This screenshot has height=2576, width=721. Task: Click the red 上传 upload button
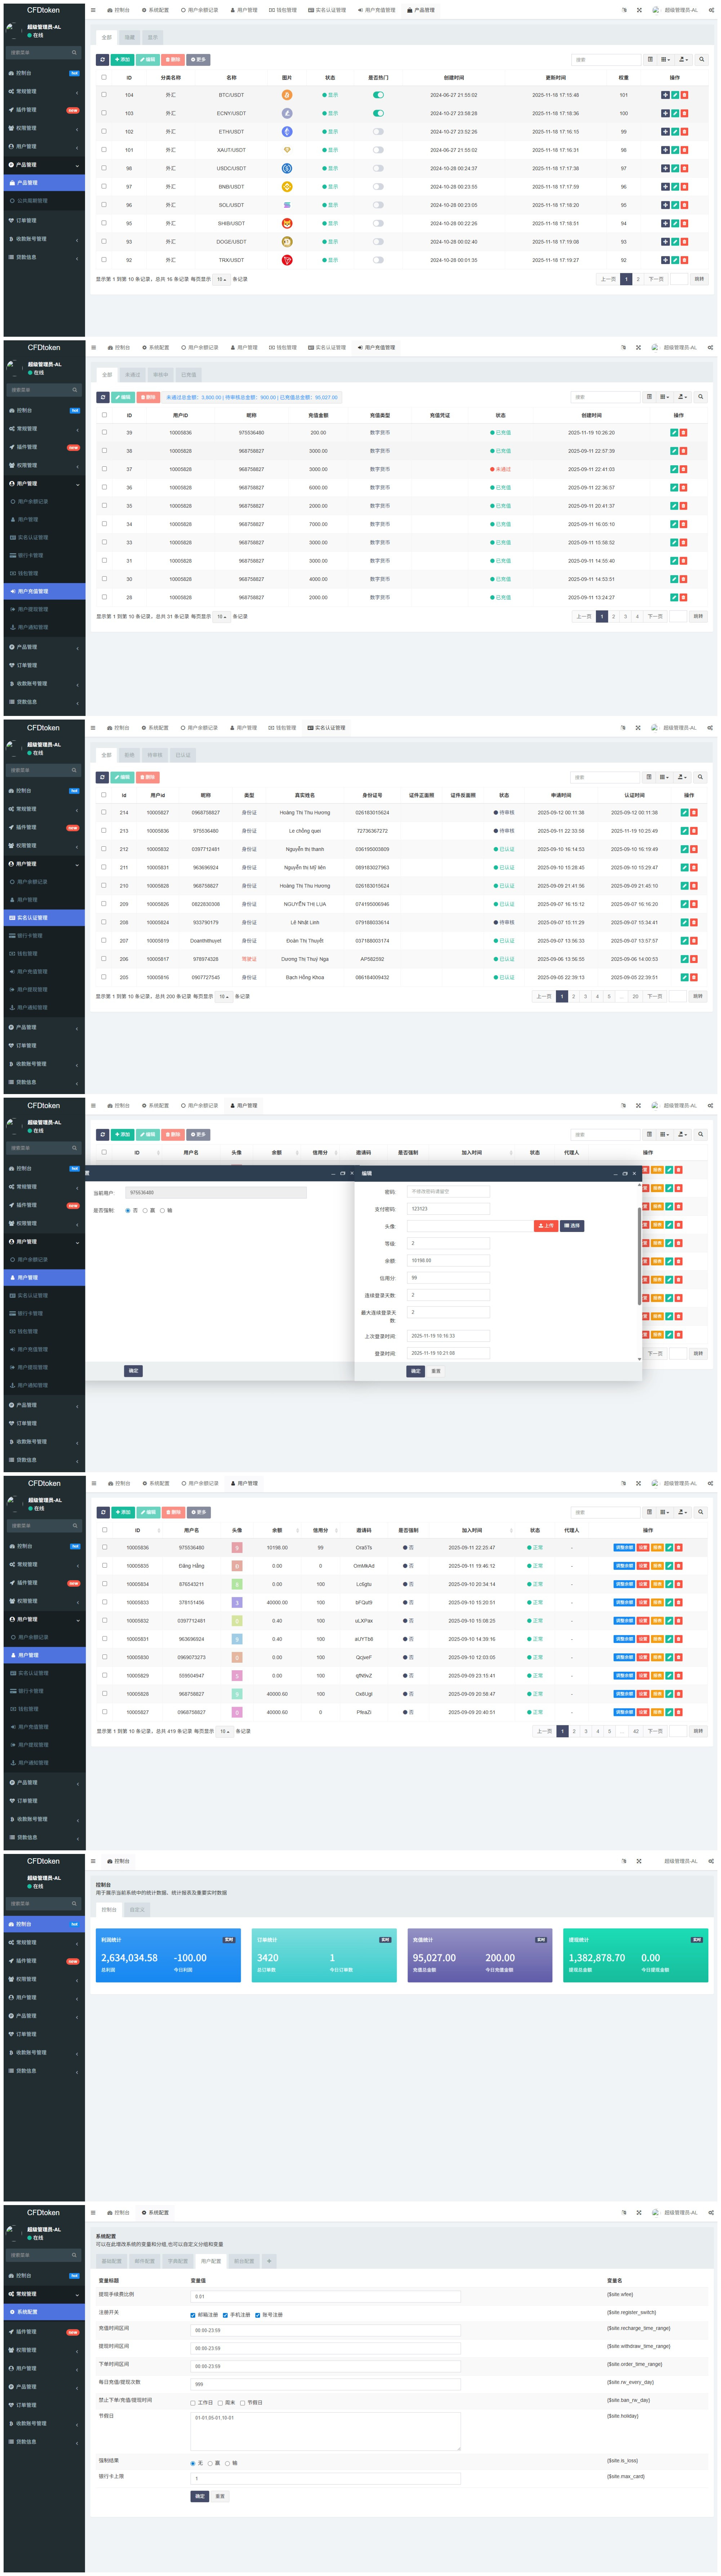545,1226
